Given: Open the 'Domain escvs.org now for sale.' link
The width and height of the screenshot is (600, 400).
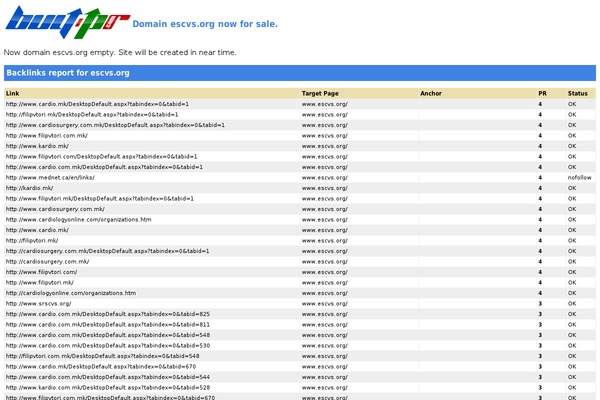Looking at the screenshot, I should tap(205, 24).
